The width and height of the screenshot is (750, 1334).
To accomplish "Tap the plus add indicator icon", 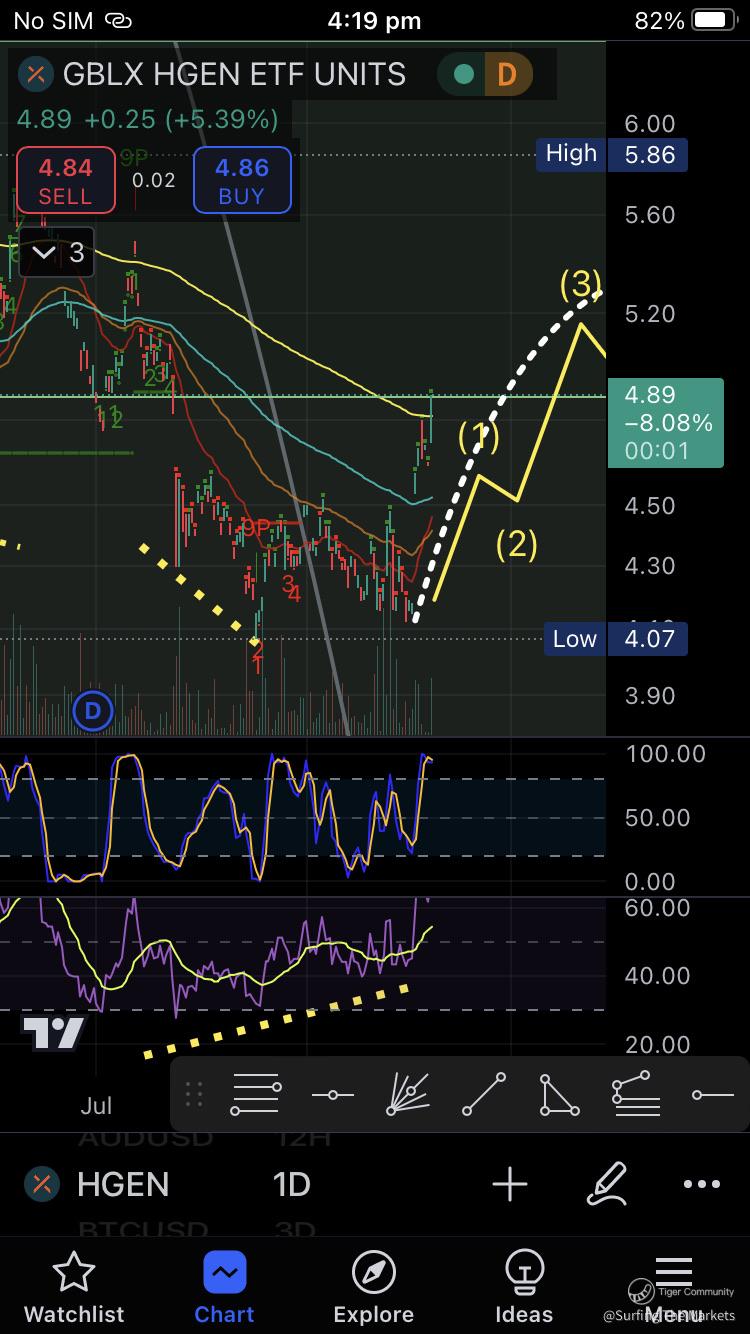I will [510, 1184].
